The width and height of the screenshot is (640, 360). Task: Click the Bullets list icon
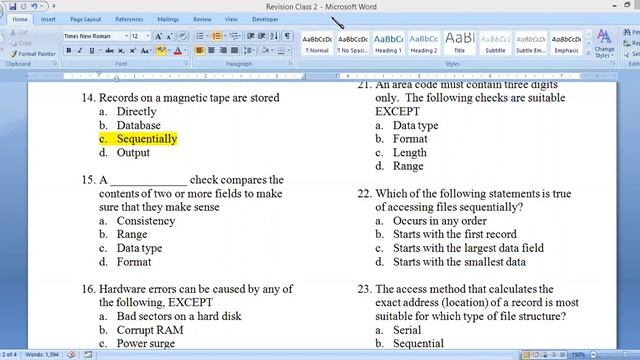click(199, 36)
